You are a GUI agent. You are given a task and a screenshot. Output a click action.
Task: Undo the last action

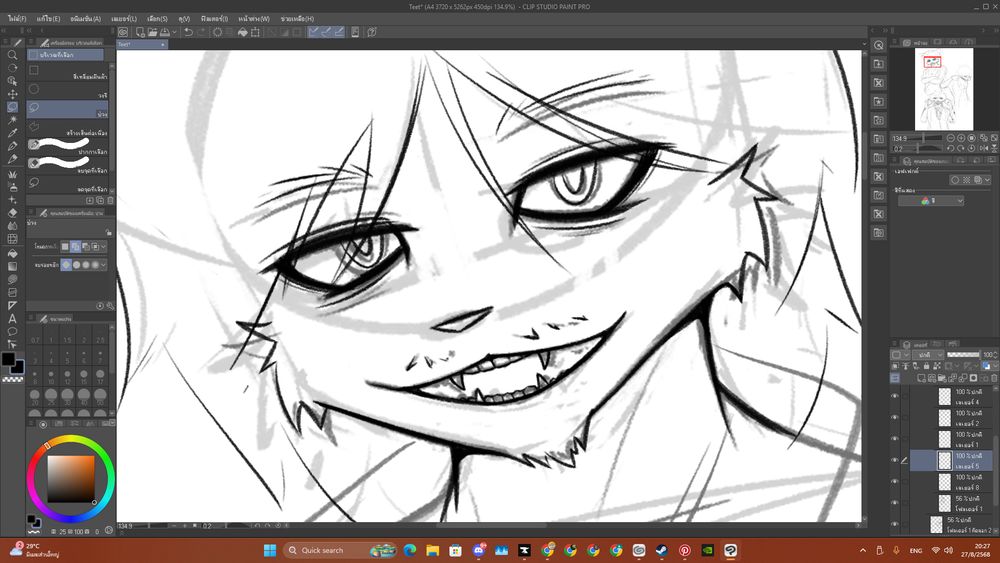pos(189,32)
